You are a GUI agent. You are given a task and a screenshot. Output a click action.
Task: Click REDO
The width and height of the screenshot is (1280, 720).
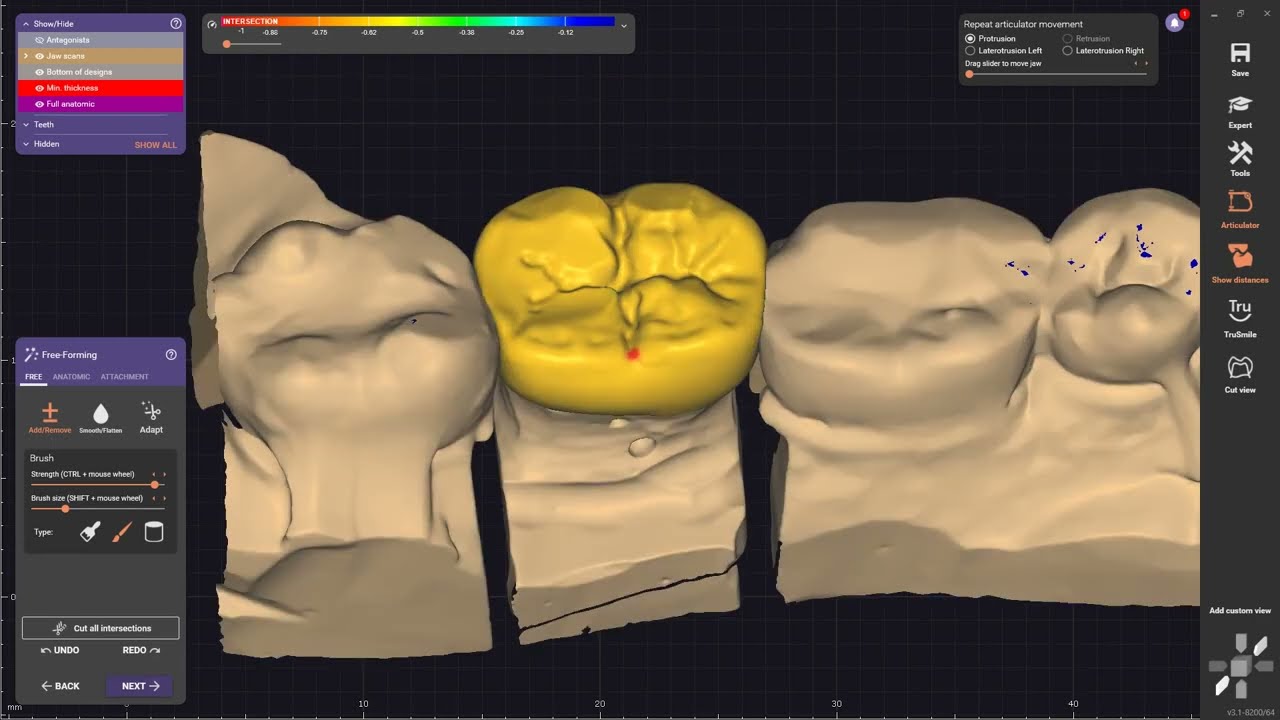tap(141, 650)
